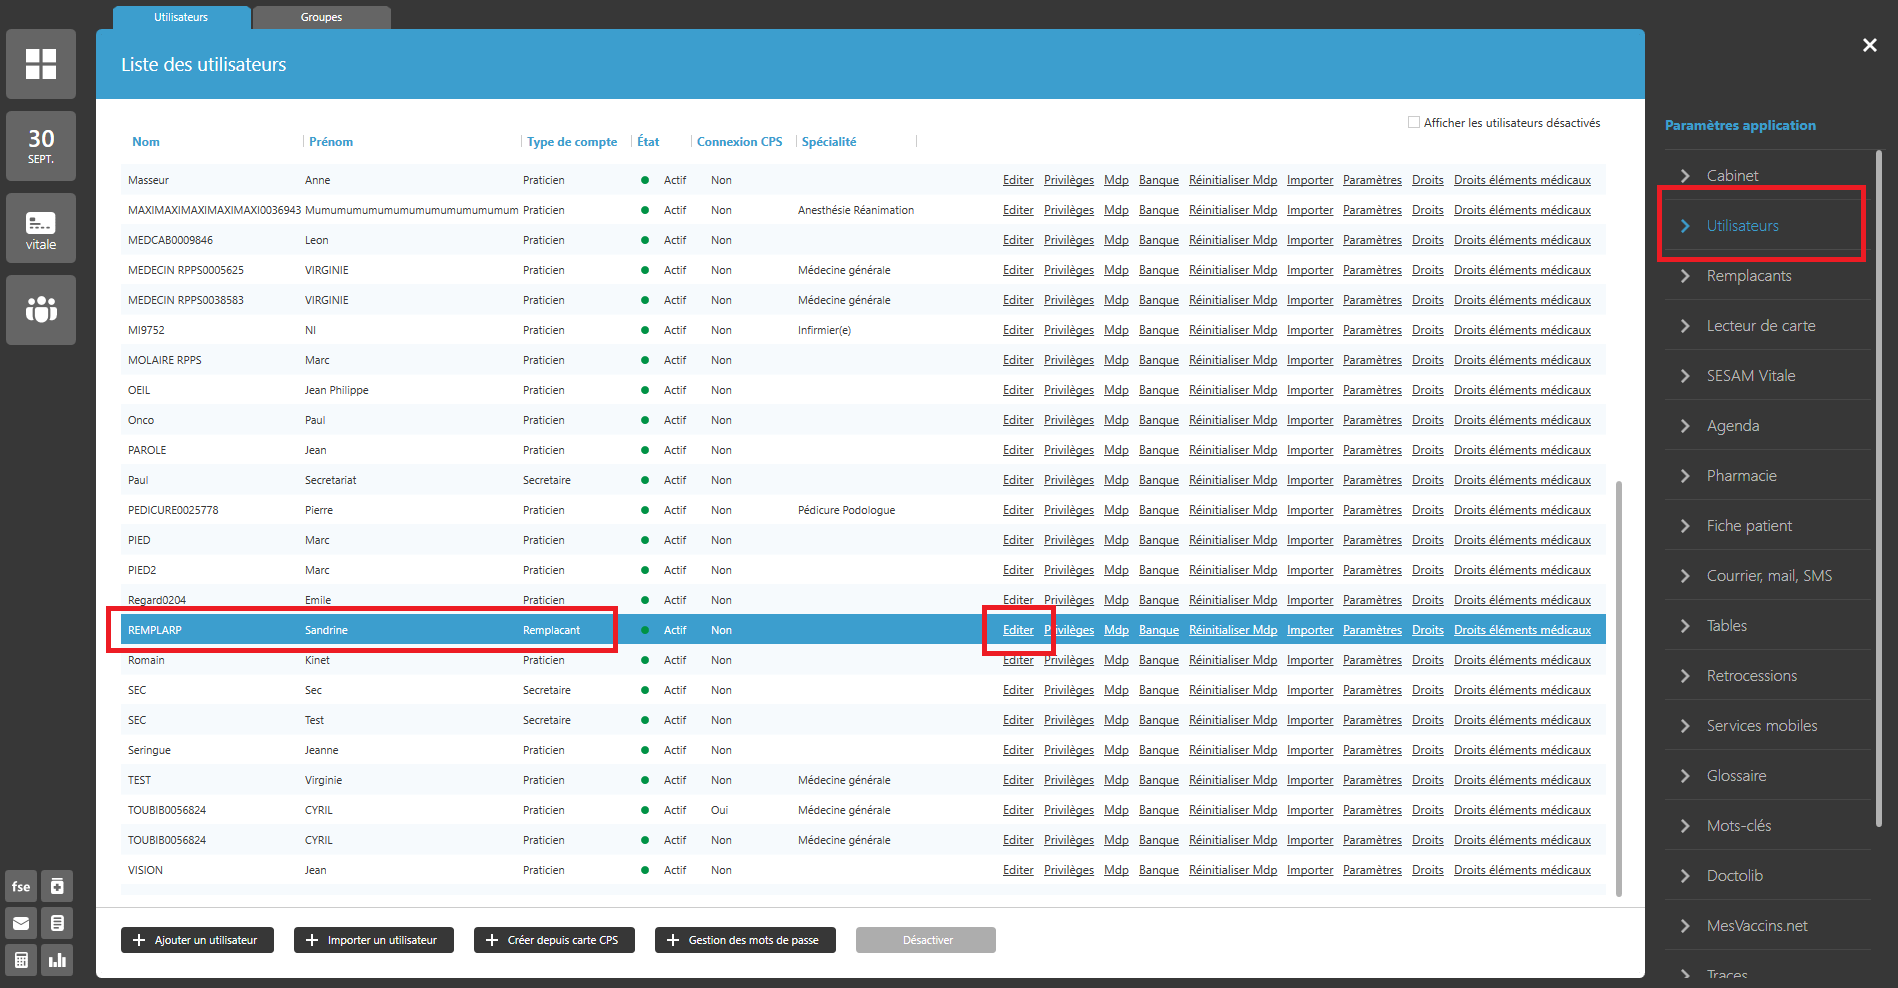Open the mail envelope icon
Screen dimensions: 1898x988
coord(21,923)
